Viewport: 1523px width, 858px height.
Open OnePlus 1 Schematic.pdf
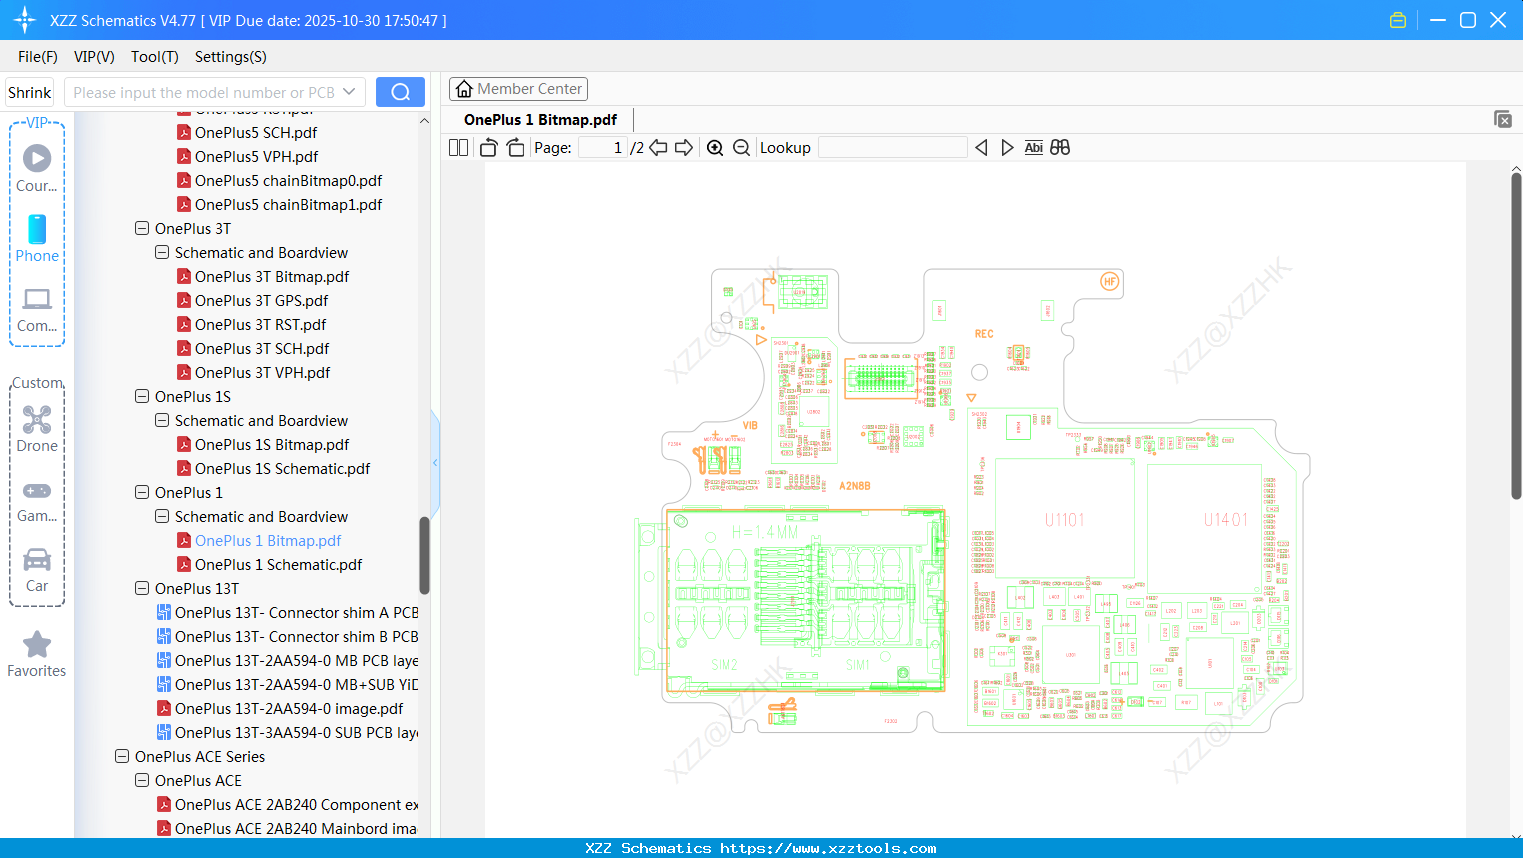278,564
